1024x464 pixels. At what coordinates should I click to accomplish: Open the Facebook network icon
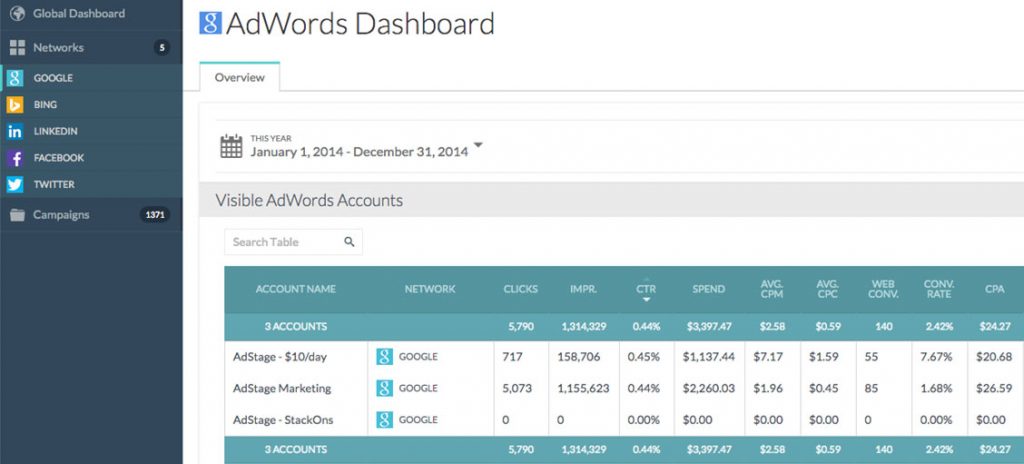[15, 158]
